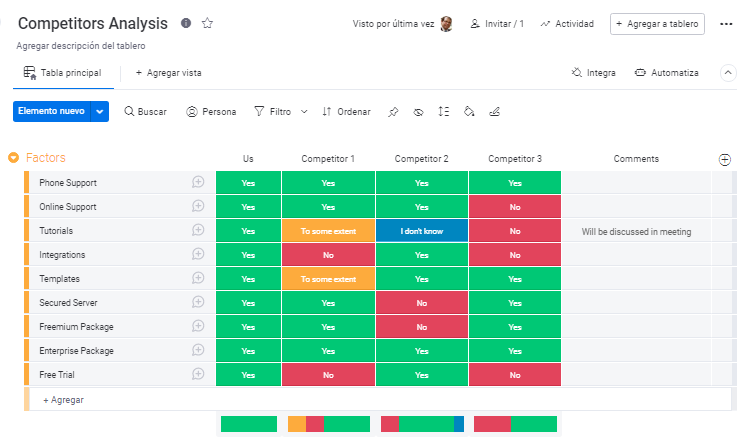Open the conditional coloring paint bucket icon
Screen dimensions: 748x446
469,112
